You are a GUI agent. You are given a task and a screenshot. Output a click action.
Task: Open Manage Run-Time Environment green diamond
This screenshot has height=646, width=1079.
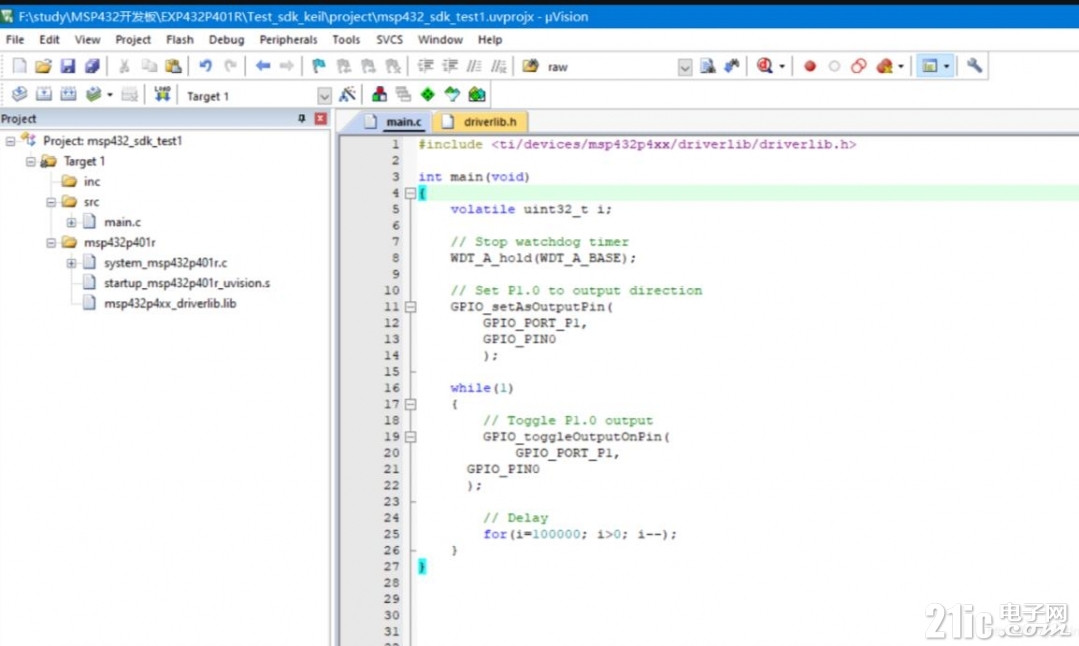pyautogui.click(x=427, y=94)
